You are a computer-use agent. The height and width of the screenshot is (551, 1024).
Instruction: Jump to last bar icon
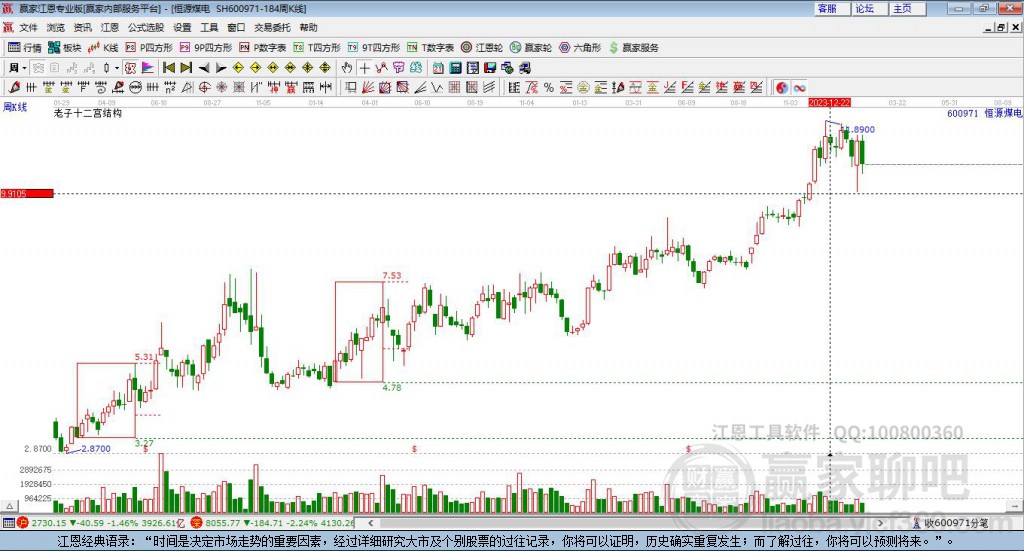pos(186,68)
